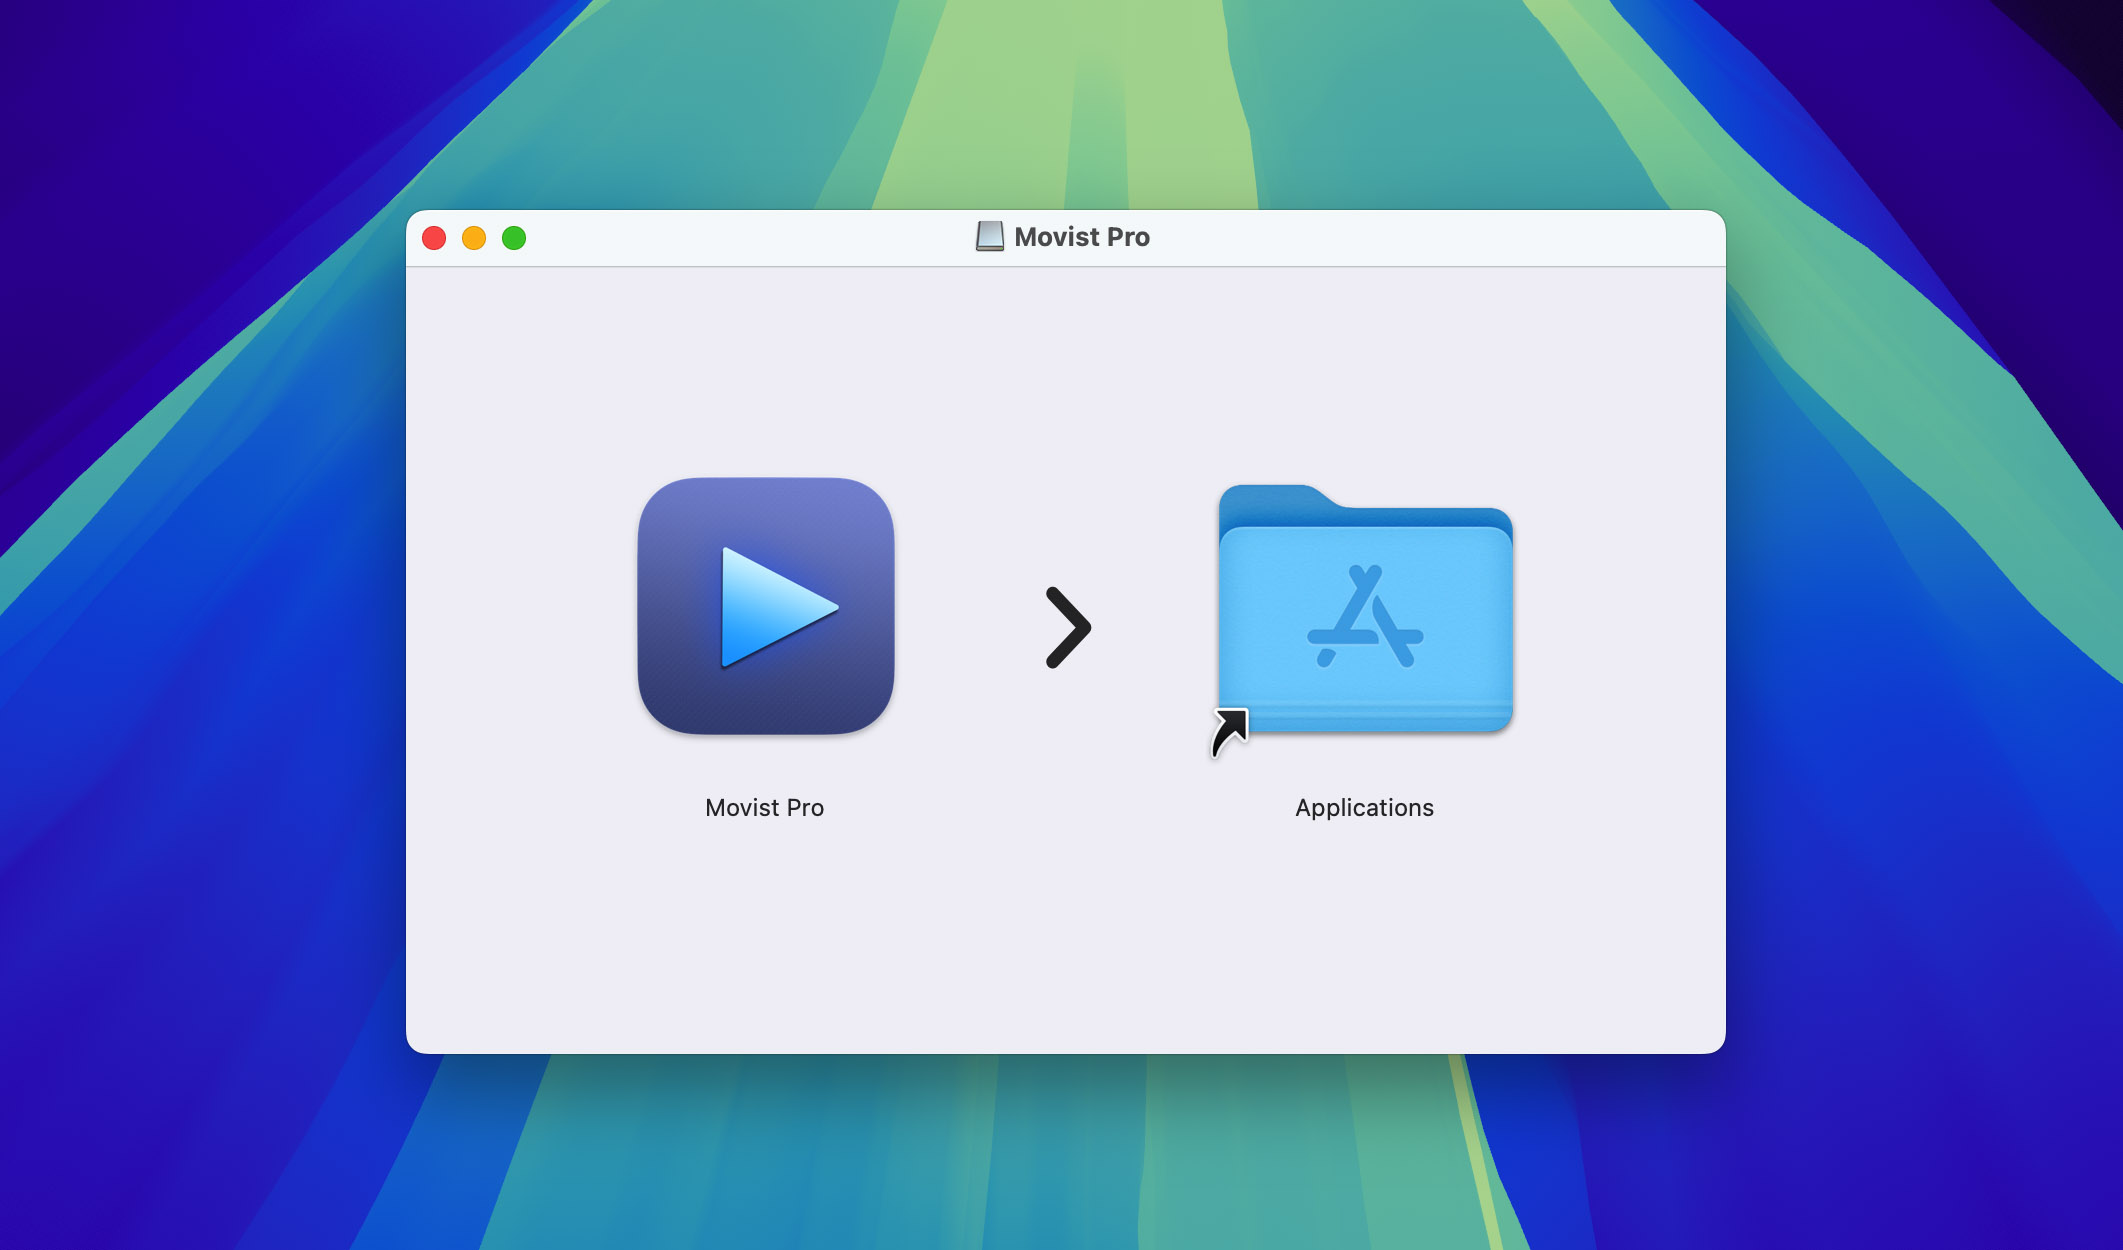Image resolution: width=2123 pixels, height=1250 pixels.
Task: Zoom the window with green button
Action: (514, 238)
